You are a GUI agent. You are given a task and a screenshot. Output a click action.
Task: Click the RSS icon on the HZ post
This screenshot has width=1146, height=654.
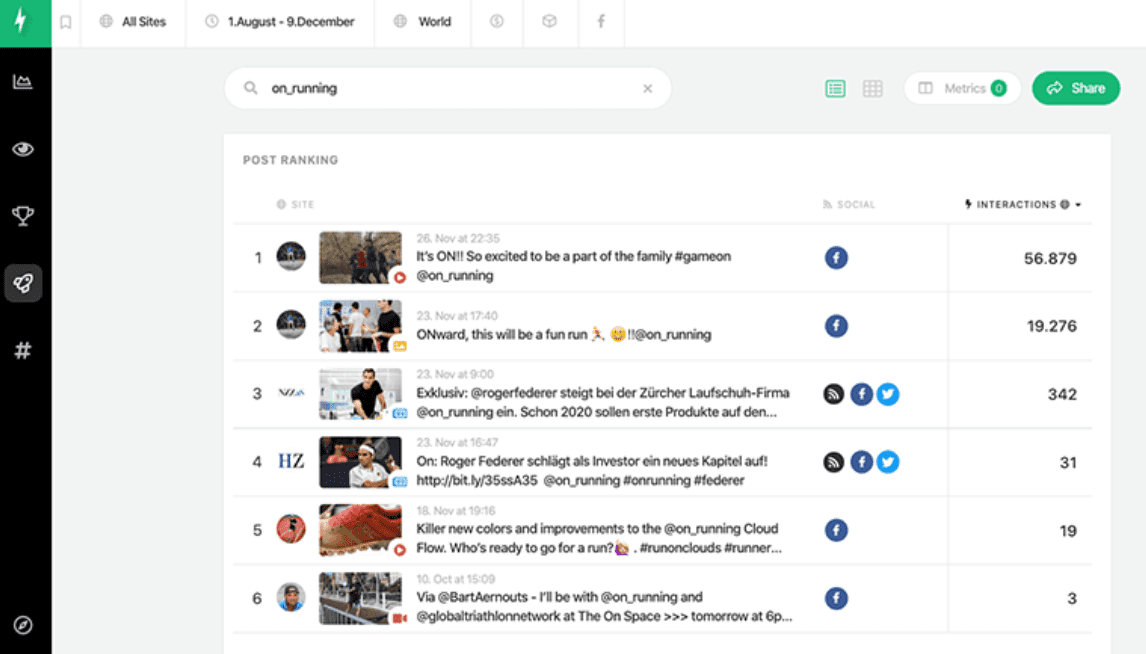(x=834, y=462)
